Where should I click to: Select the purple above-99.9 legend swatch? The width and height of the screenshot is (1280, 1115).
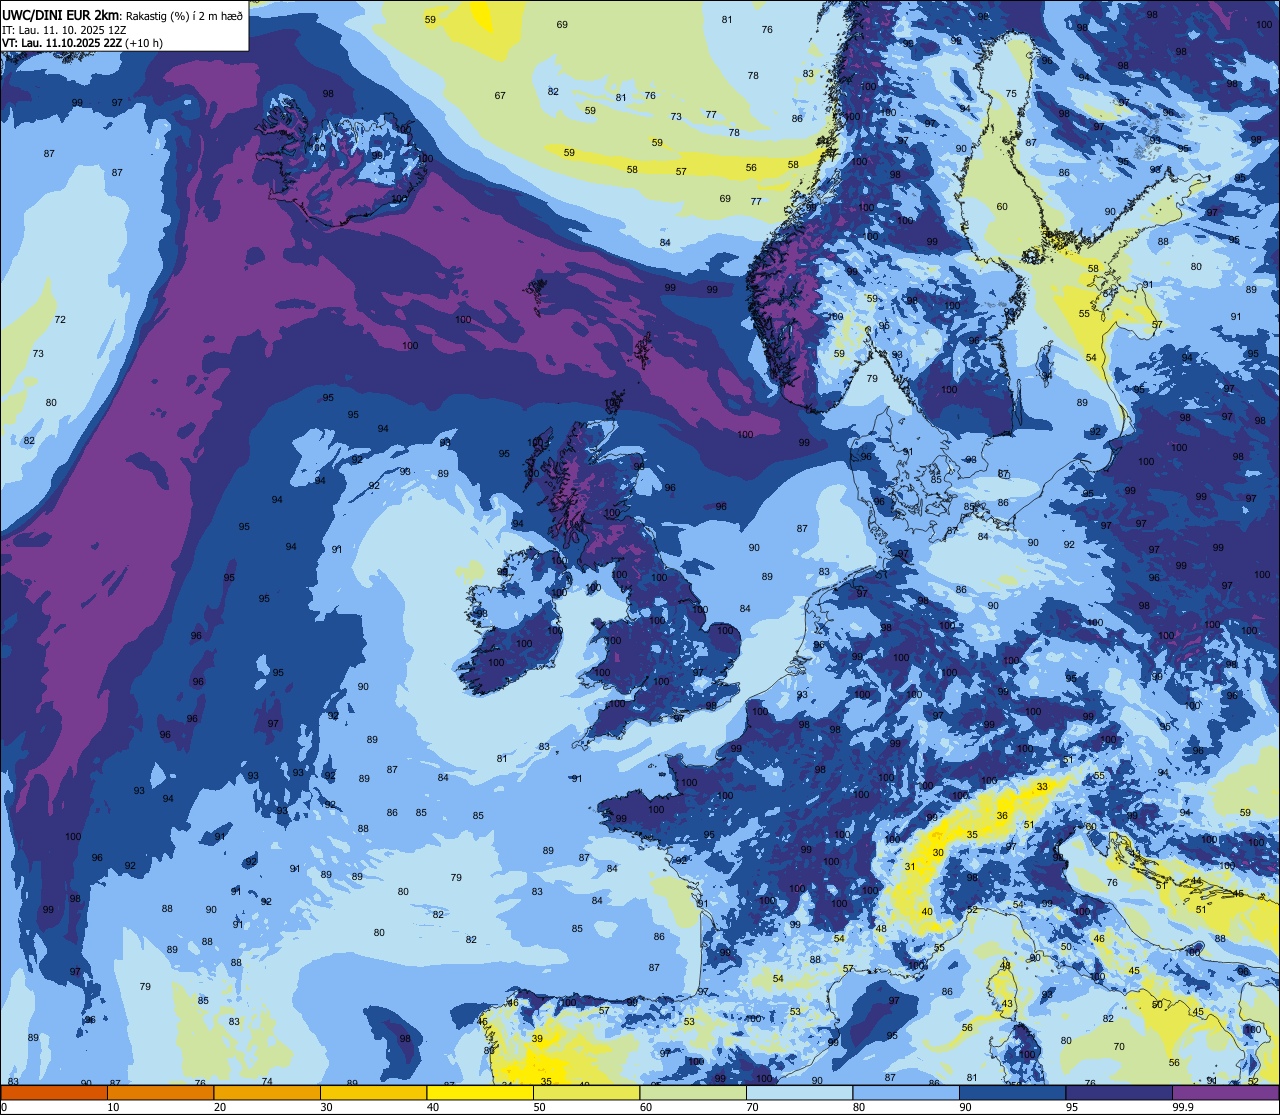click(1225, 1093)
